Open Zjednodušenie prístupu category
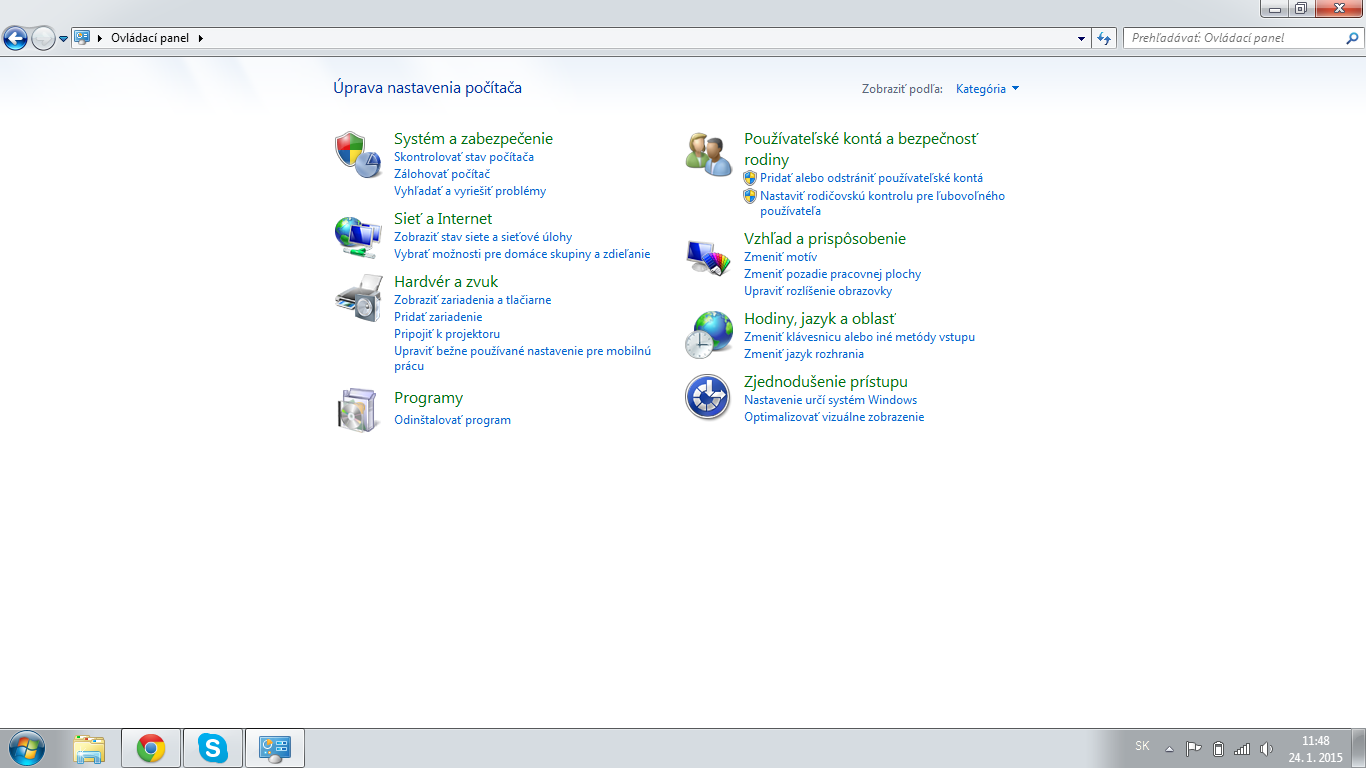The width and height of the screenshot is (1366, 768). click(x=826, y=381)
